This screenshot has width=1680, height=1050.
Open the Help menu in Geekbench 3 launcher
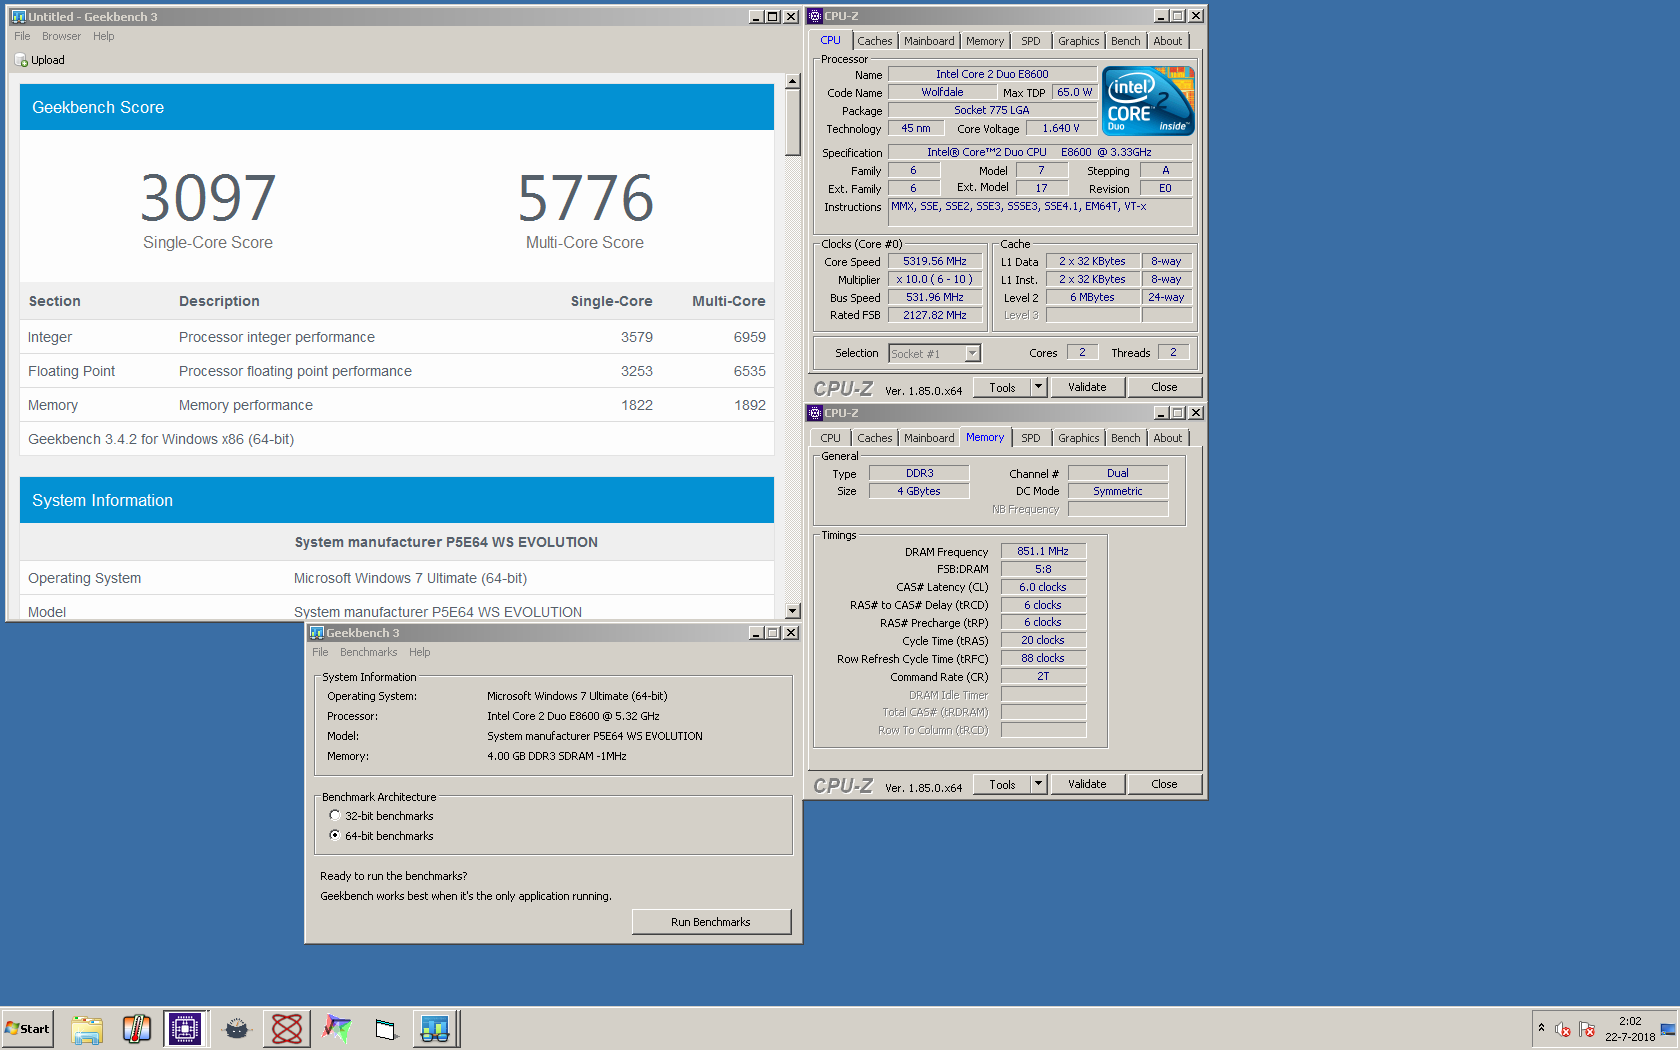(x=419, y=652)
